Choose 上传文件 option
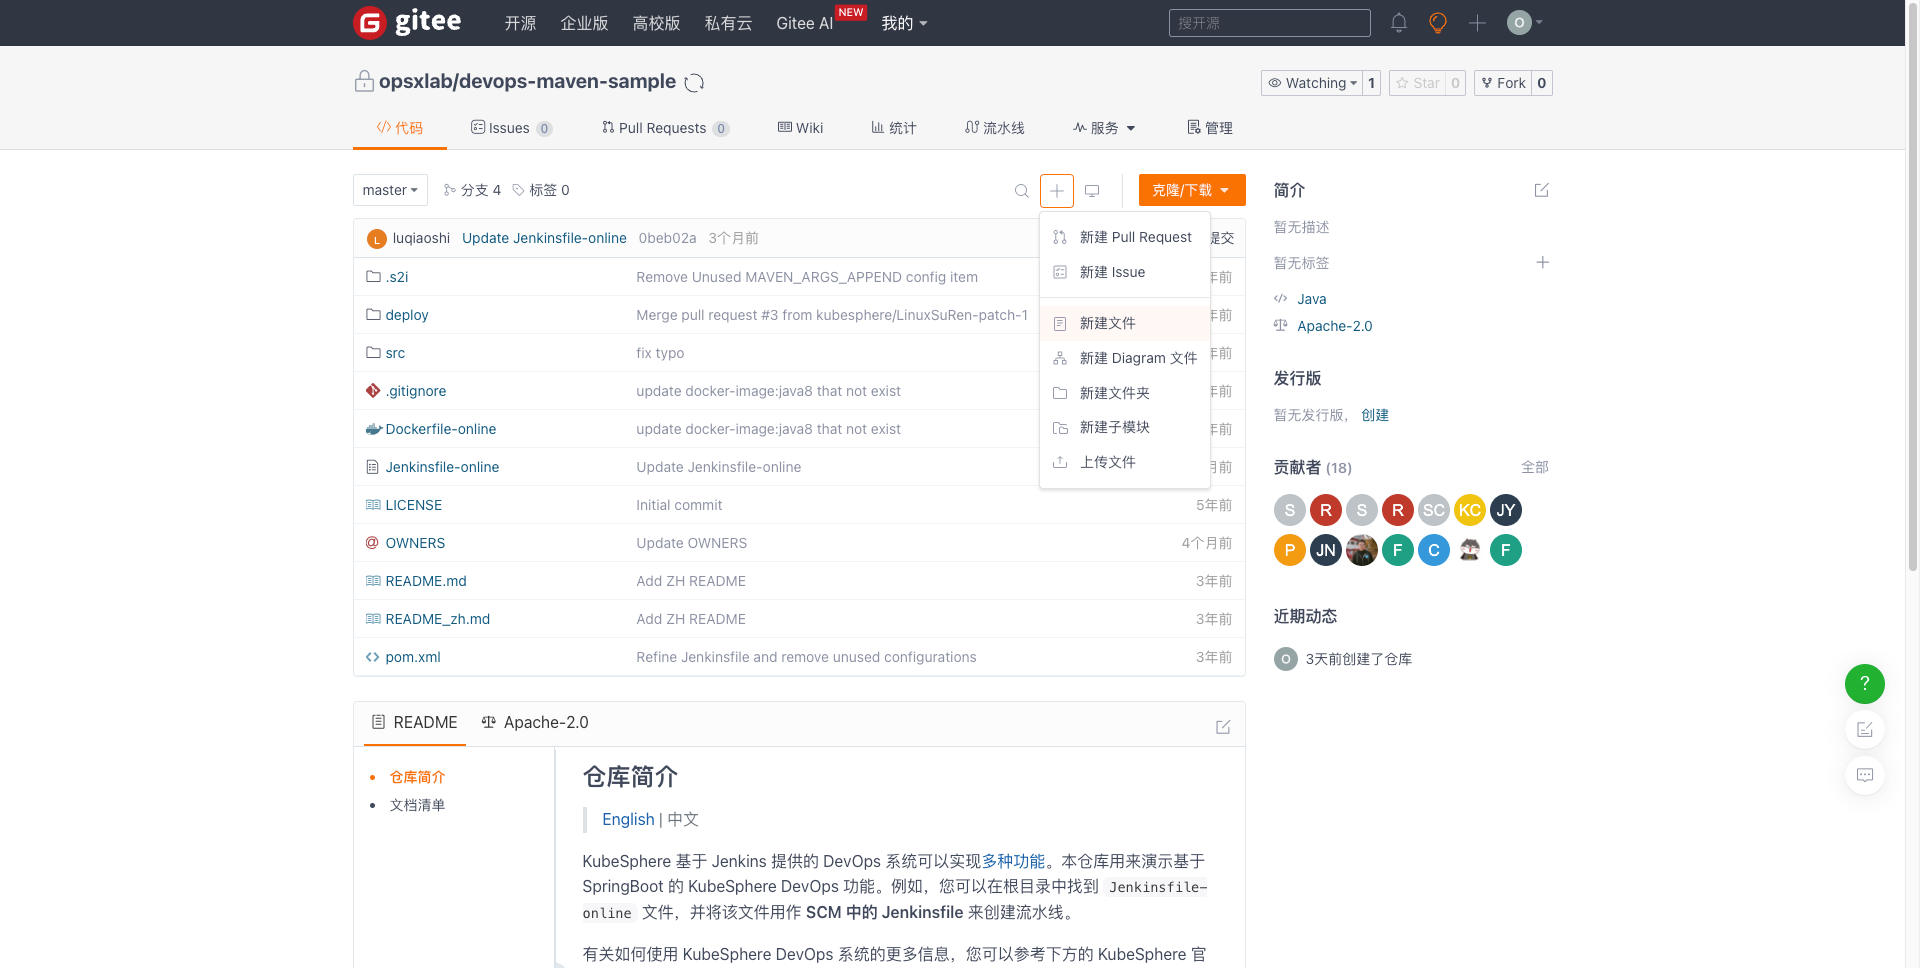 tap(1125, 462)
